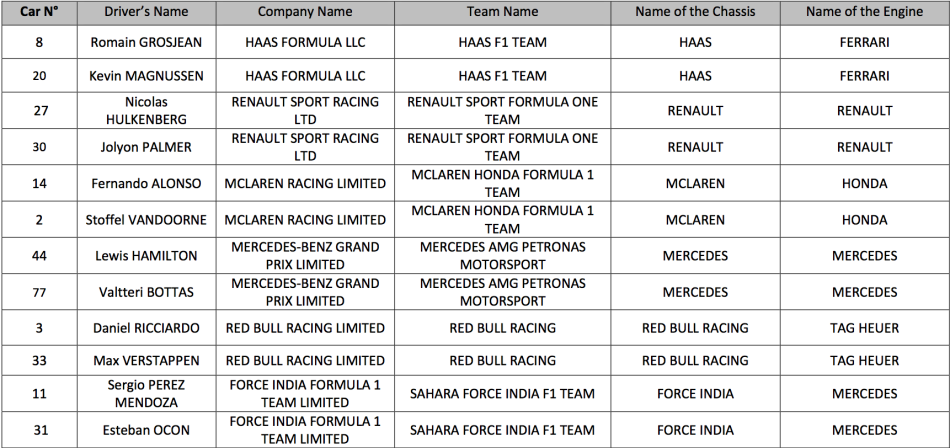
Task: Select the Jolyon PALMER cell
Action: click(x=146, y=147)
